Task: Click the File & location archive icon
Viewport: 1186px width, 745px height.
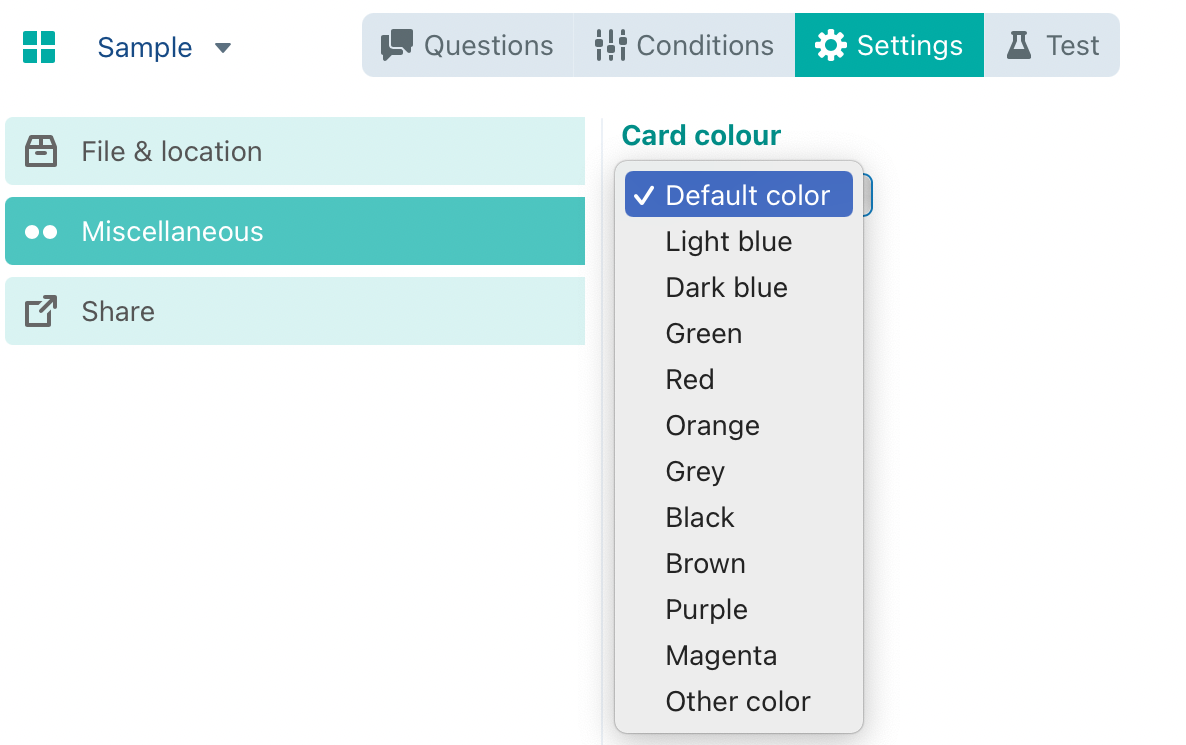Action: 41,151
